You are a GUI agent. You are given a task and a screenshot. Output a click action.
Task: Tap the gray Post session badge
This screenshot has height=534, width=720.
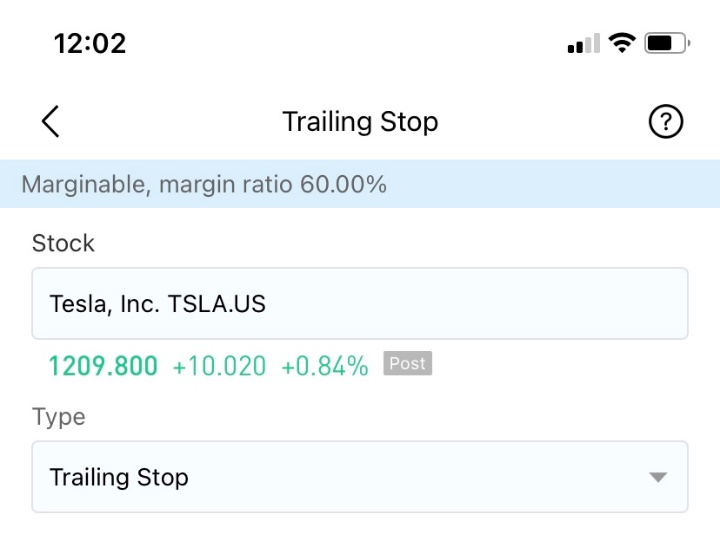[x=408, y=363]
